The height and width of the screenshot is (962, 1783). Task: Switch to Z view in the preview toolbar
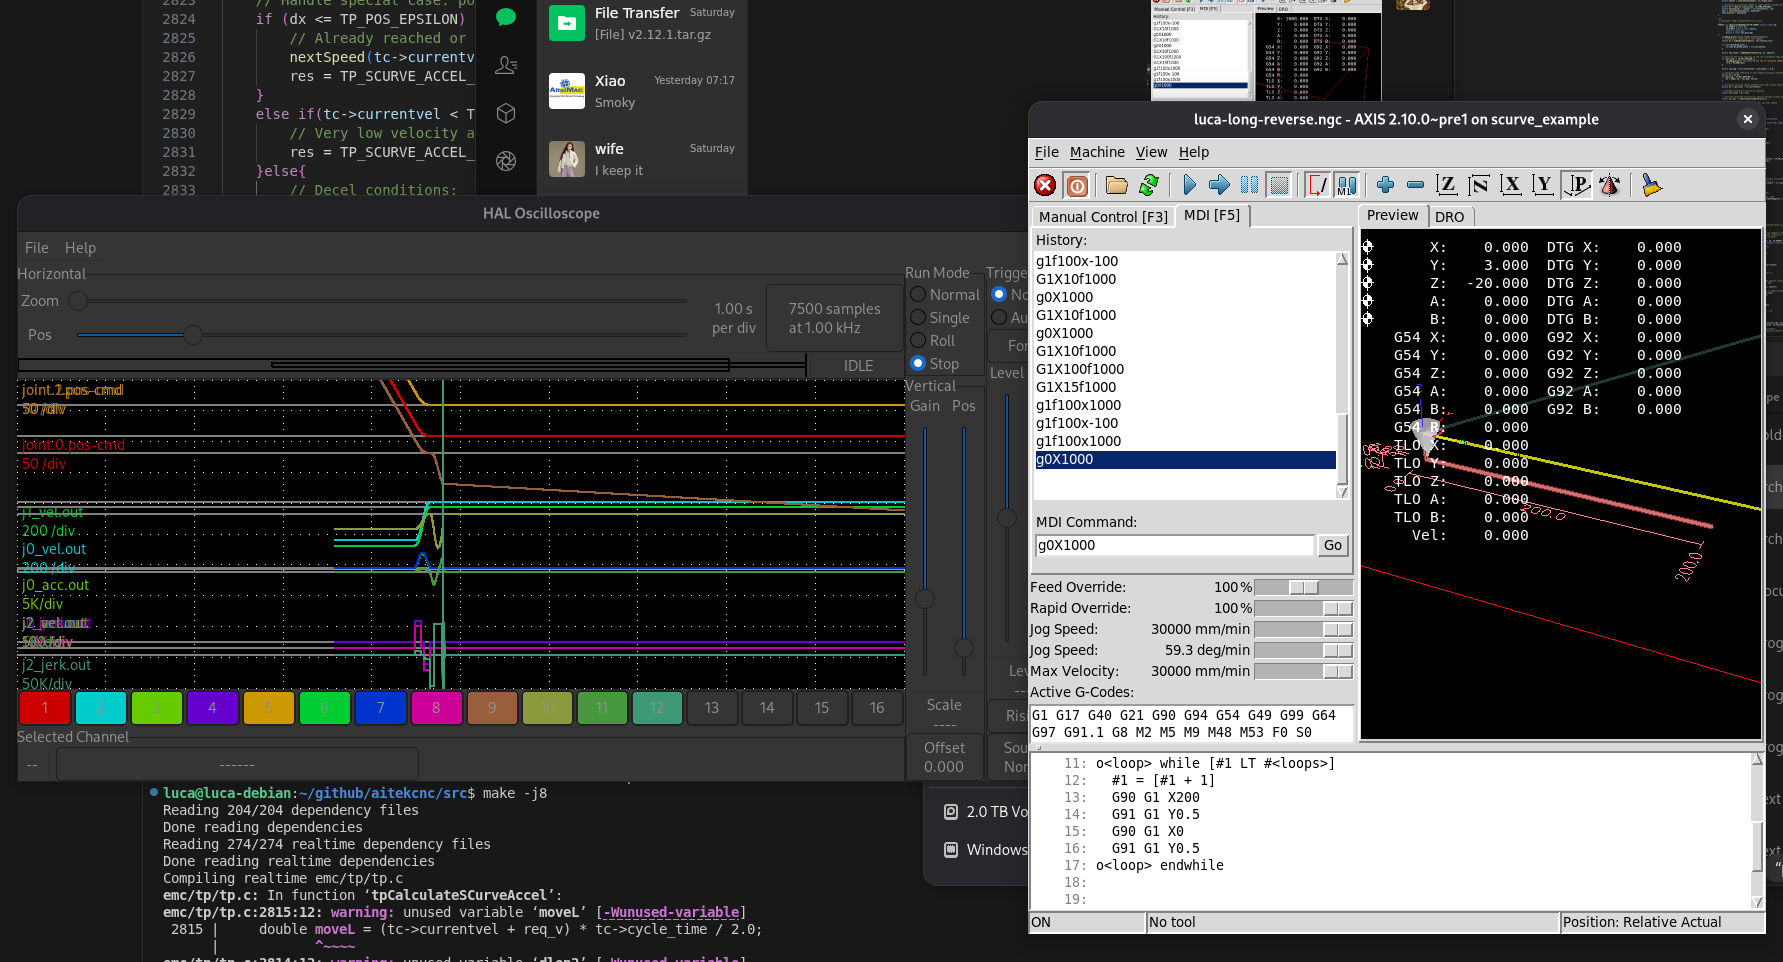1446,185
